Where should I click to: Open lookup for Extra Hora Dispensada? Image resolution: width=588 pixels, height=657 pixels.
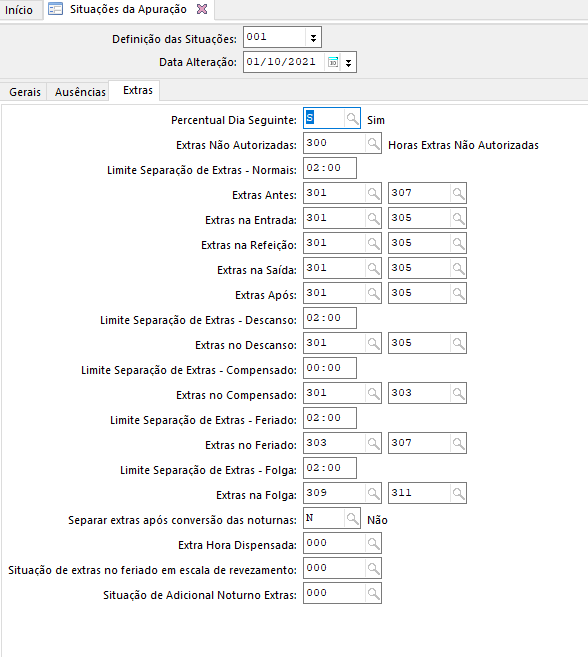click(x=373, y=544)
